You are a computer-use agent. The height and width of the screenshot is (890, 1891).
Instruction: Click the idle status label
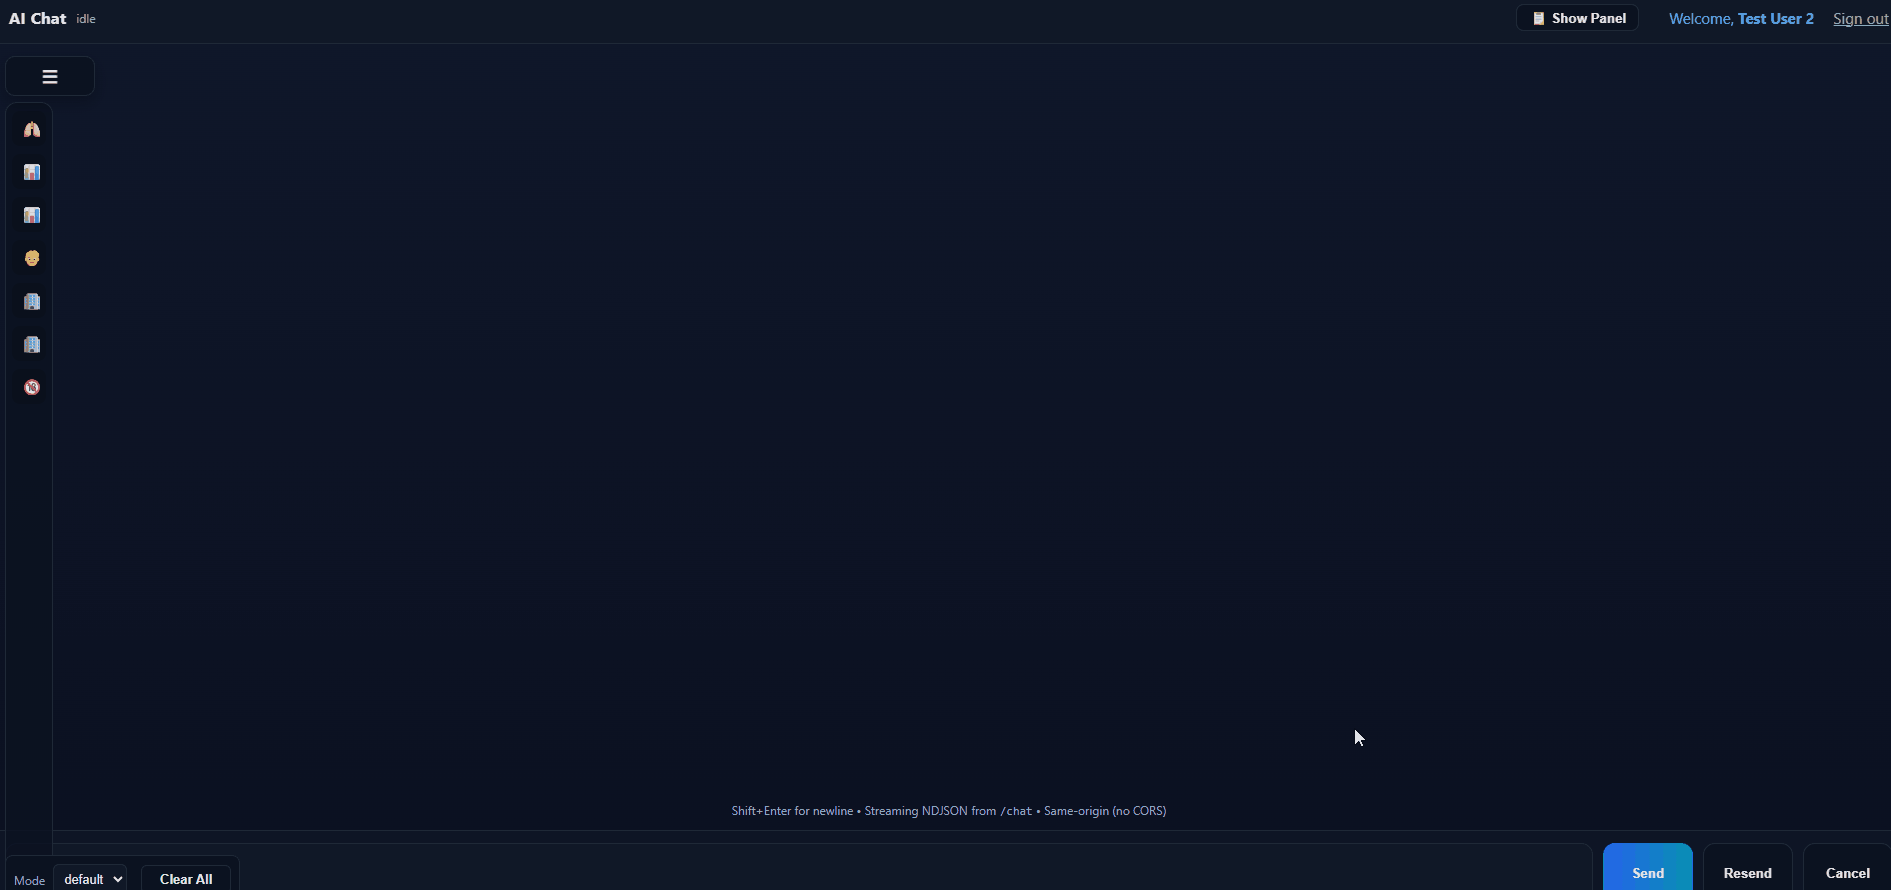(86, 19)
